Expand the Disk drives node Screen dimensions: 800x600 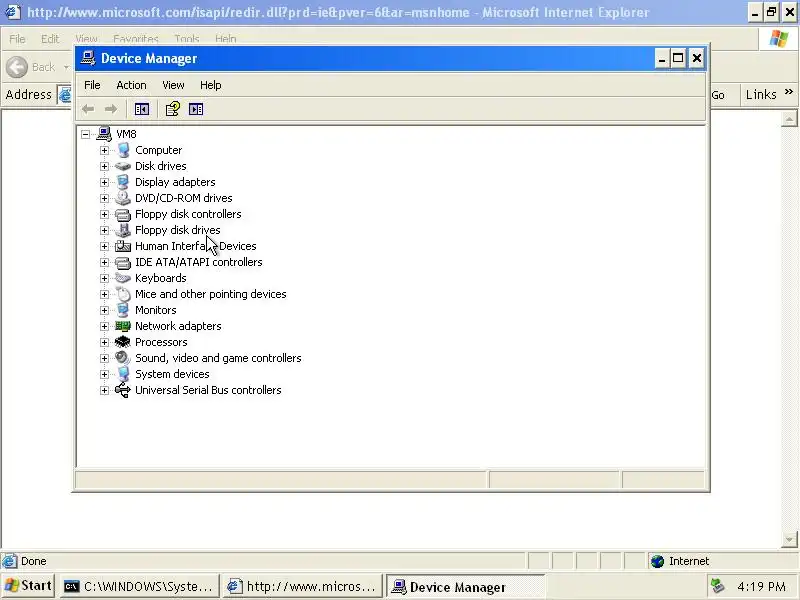click(104, 166)
